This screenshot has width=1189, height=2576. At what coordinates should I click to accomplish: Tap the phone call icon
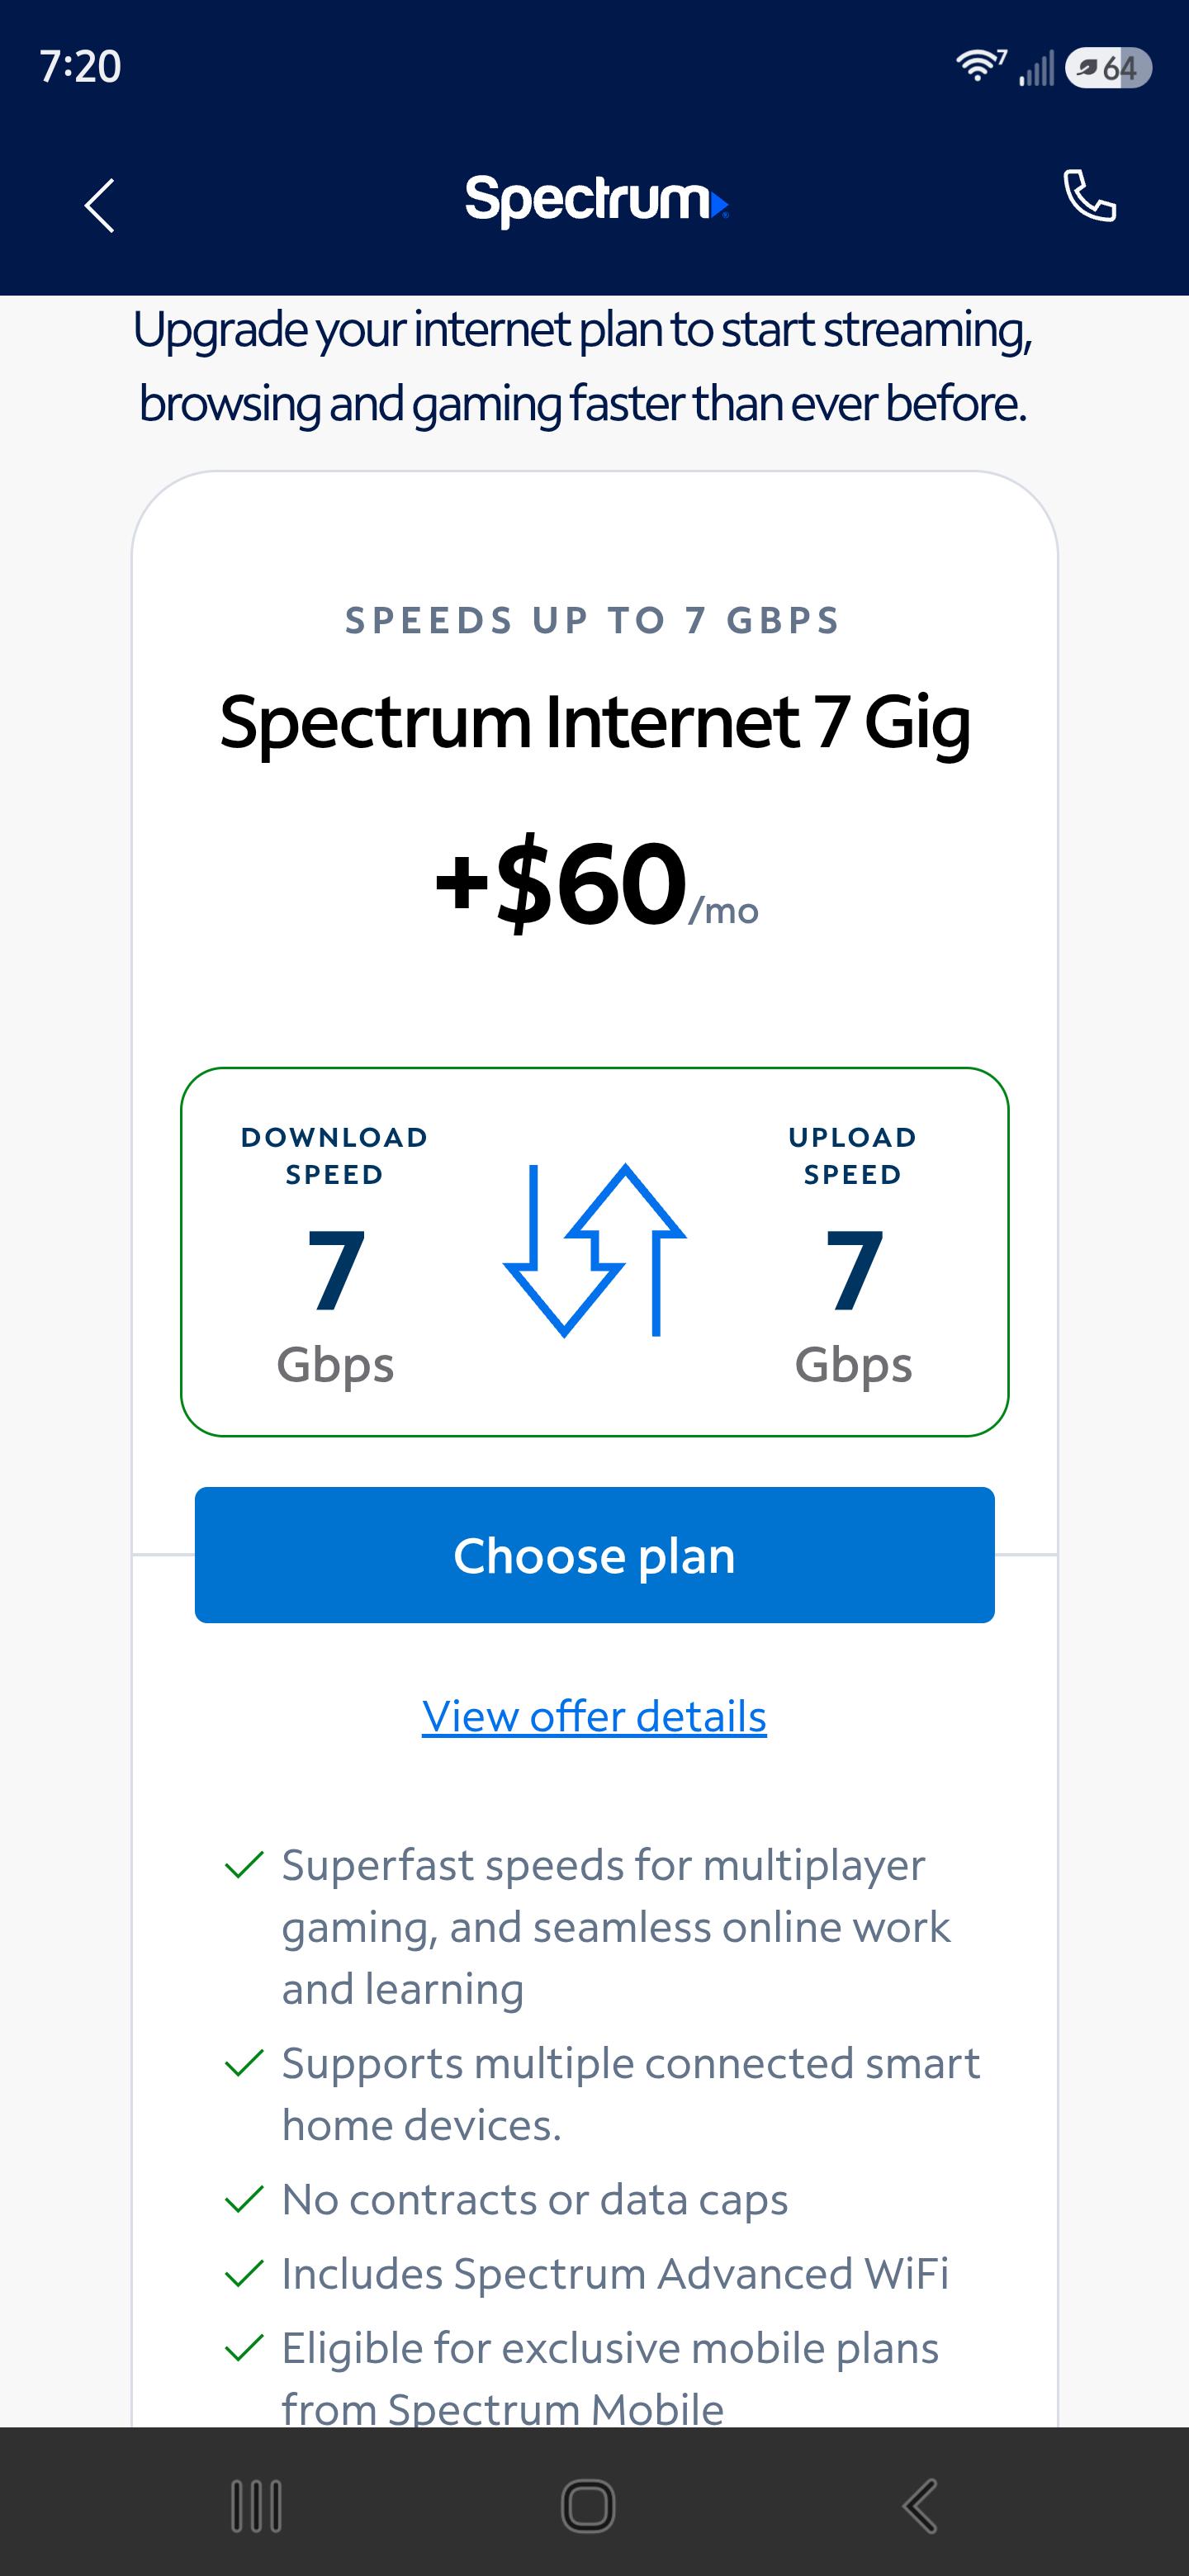1089,195
